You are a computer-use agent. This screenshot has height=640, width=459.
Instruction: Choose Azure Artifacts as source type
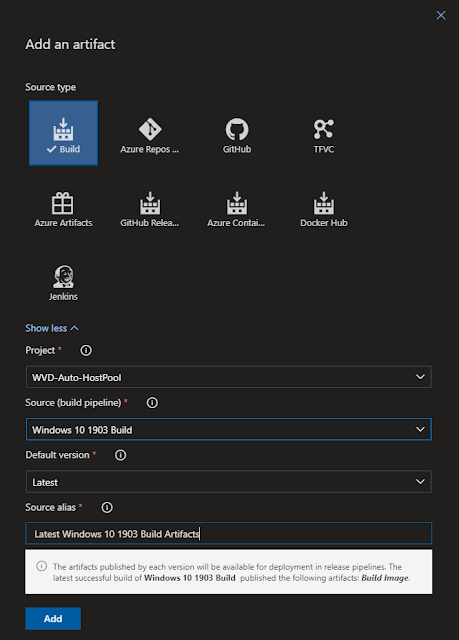[63, 209]
